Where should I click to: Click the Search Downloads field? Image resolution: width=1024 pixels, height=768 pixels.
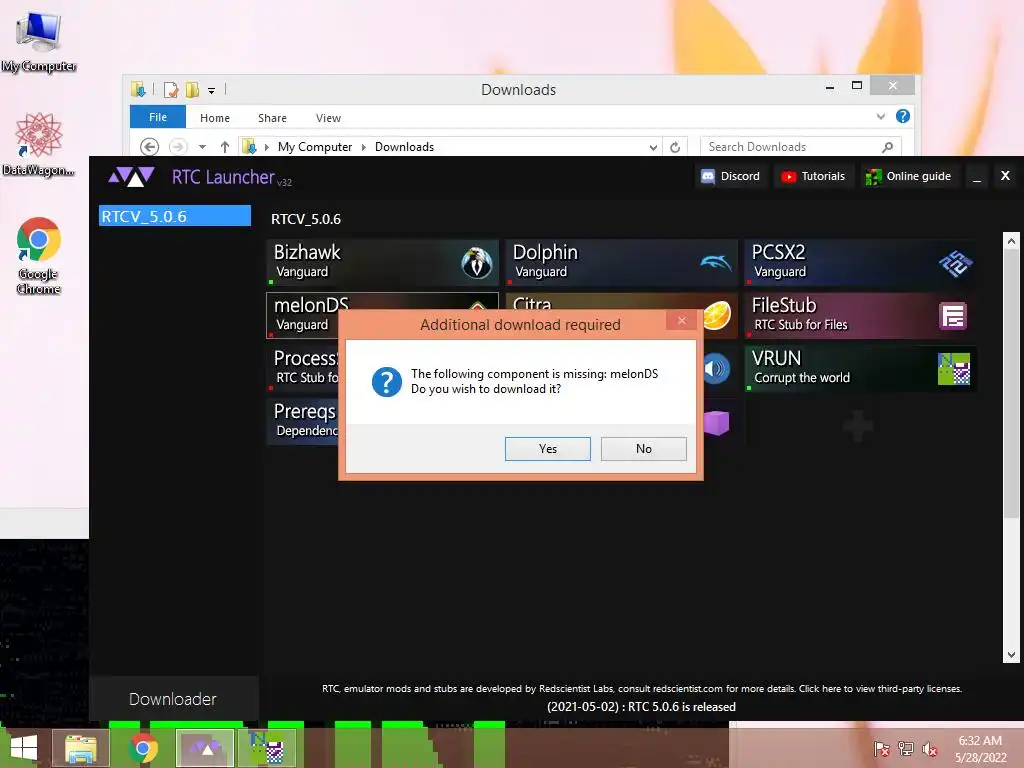click(800, 147)
